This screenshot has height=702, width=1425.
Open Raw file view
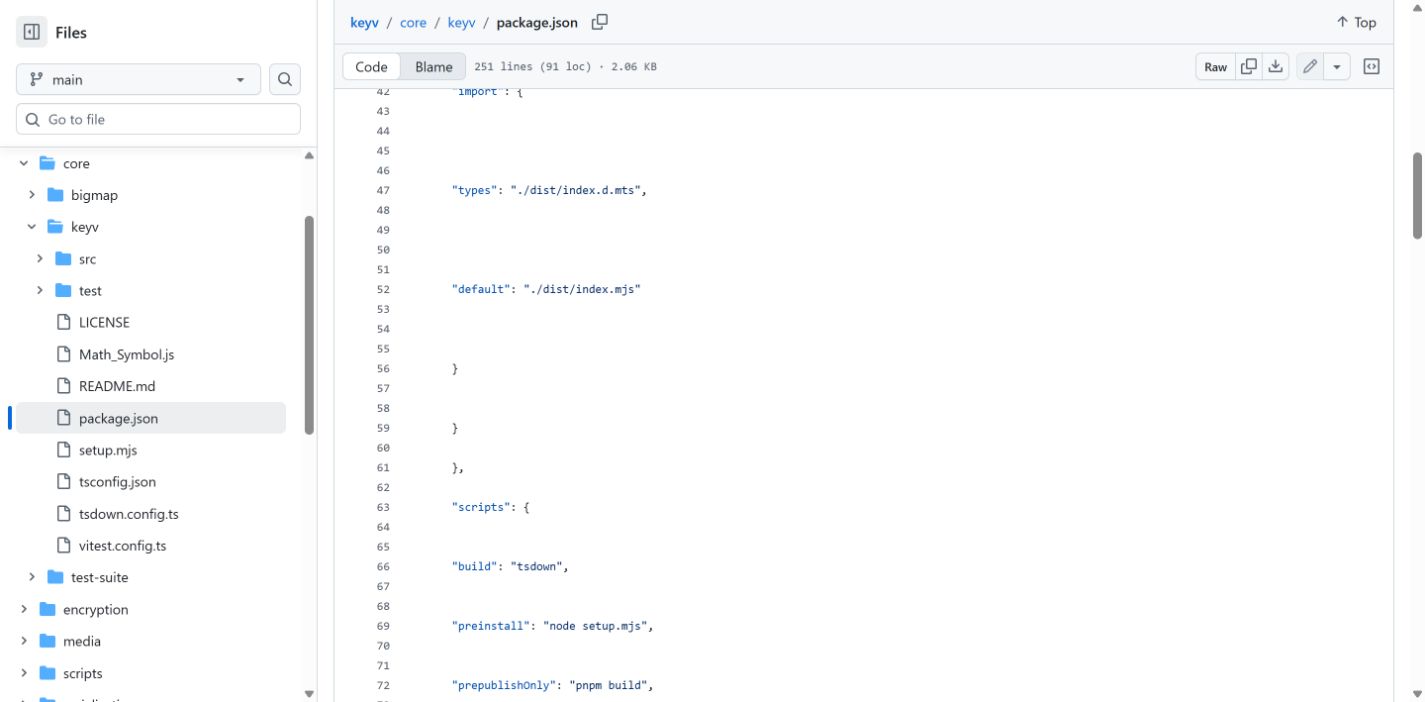point(1216,67)
